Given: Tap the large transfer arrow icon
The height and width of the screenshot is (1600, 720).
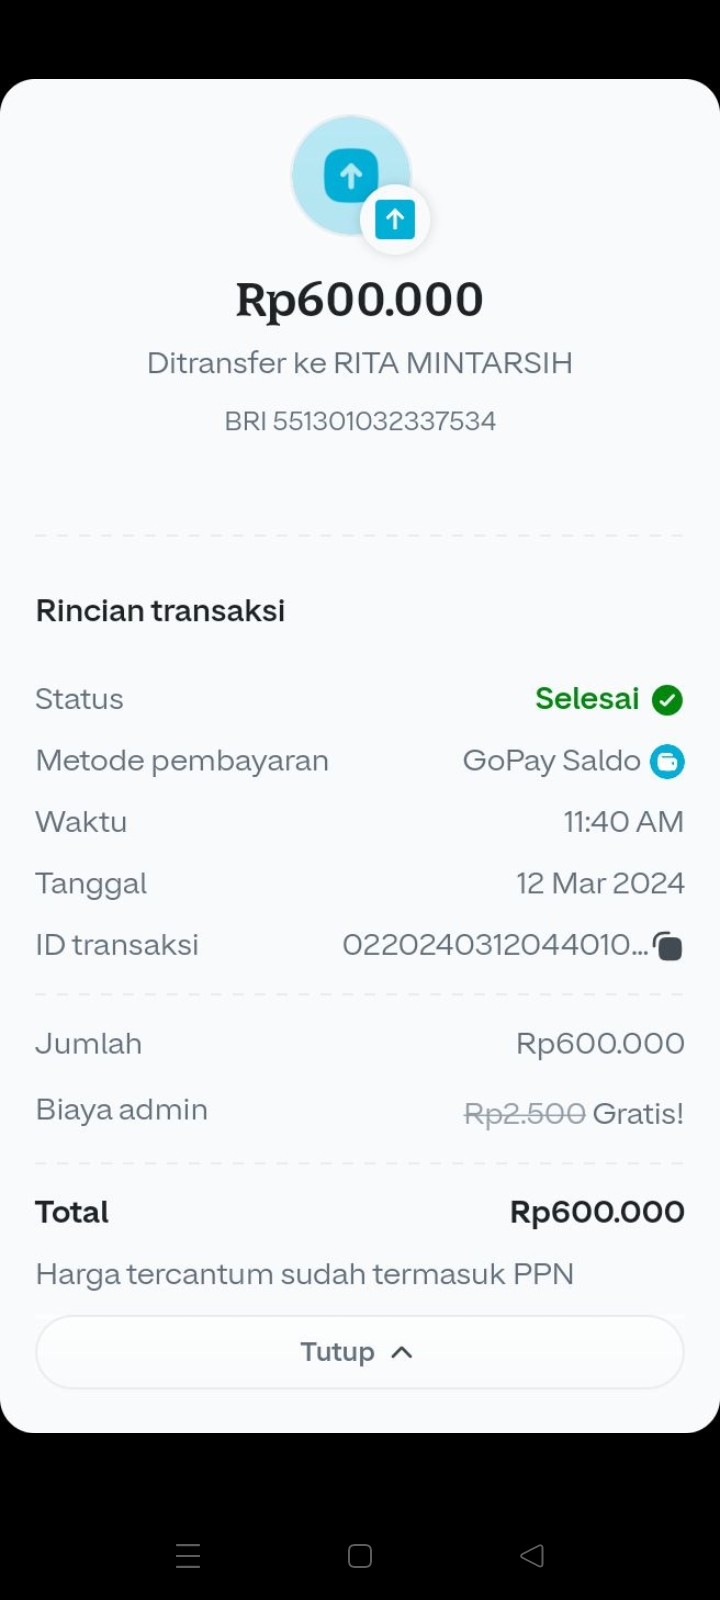Looking at the screenshot, I should point(351,176).
